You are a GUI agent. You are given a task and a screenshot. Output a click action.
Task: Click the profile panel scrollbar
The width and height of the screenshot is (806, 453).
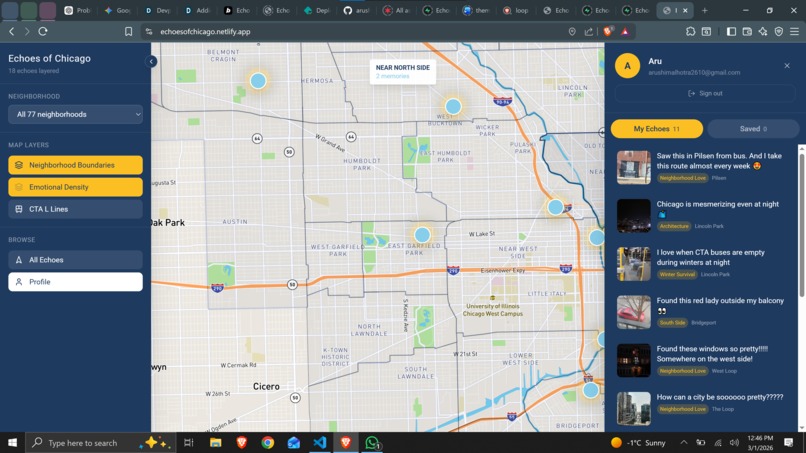coord(801,225)
